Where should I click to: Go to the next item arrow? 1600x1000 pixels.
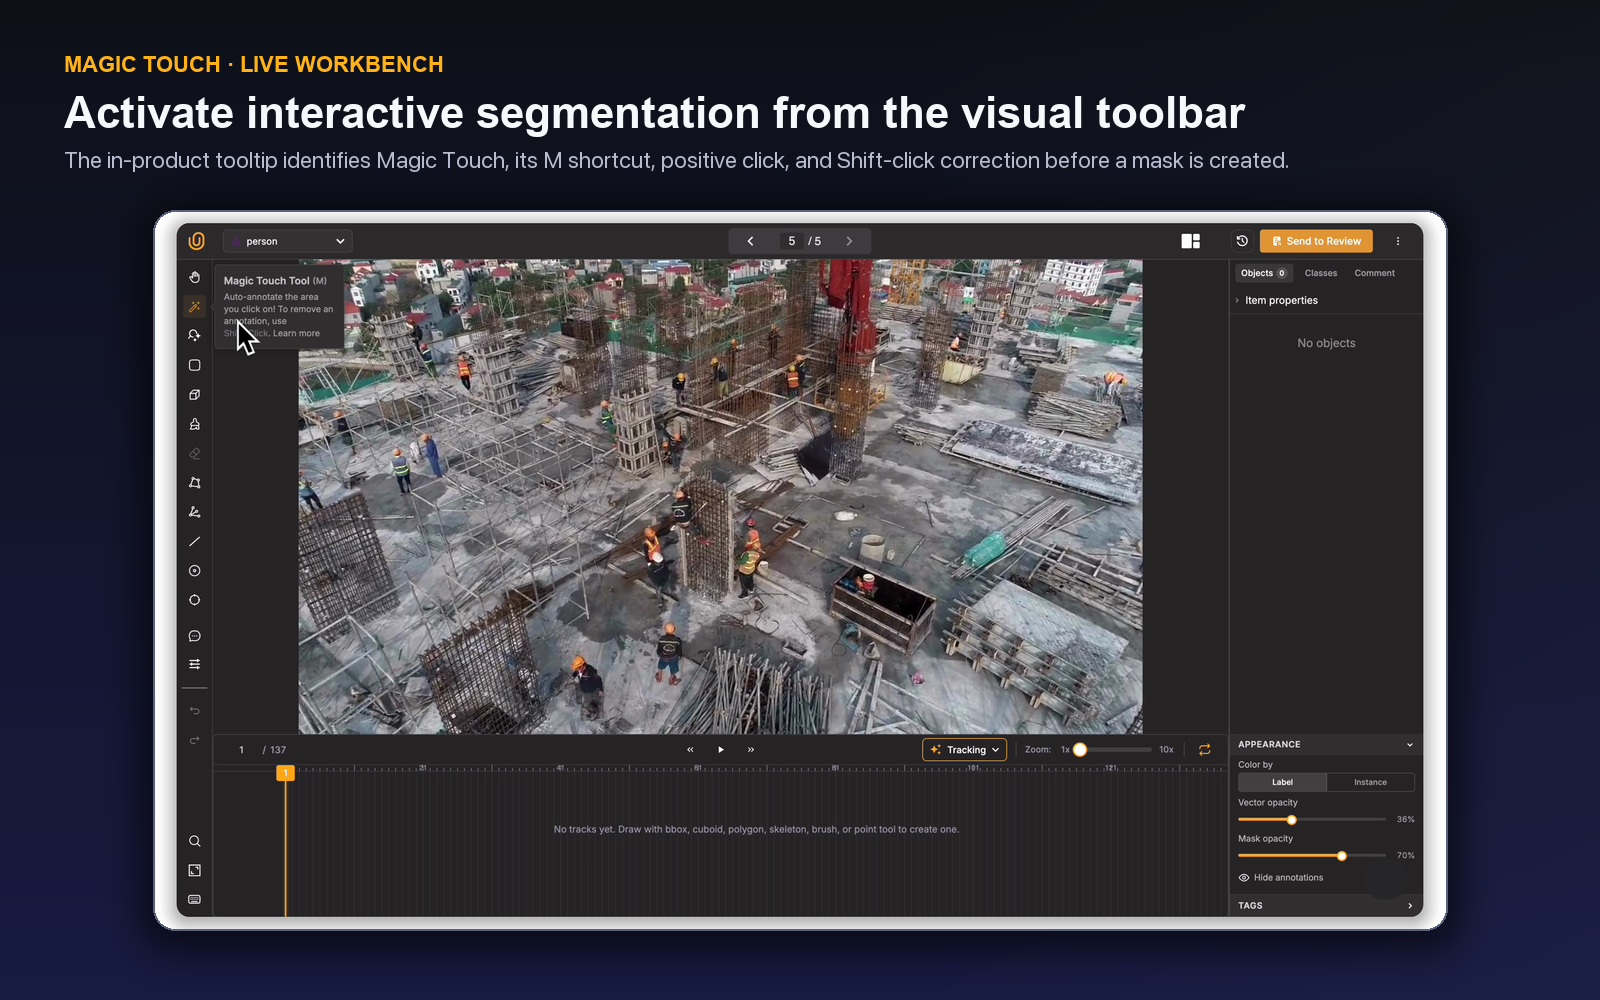(x=849, y=241)
